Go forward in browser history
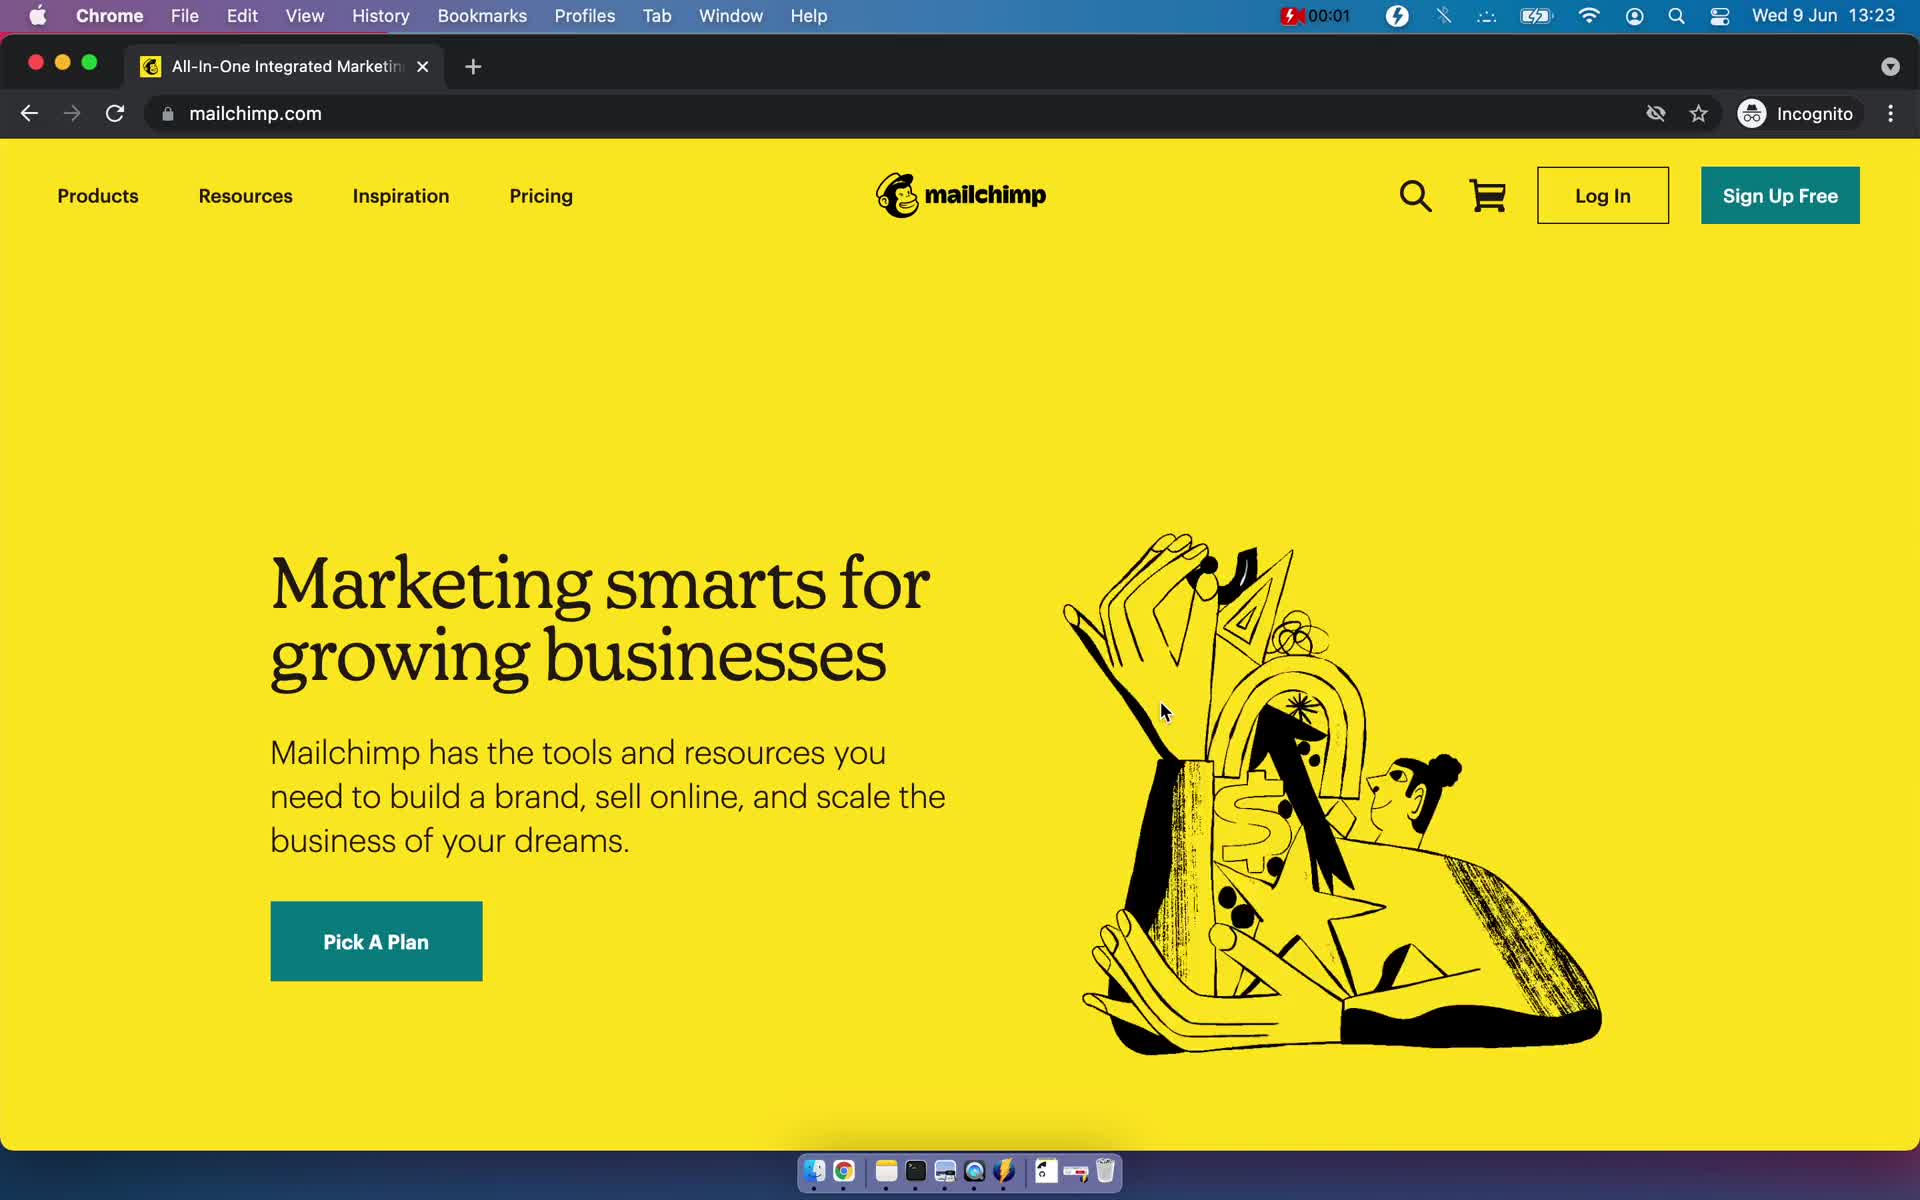 point(72,113)
